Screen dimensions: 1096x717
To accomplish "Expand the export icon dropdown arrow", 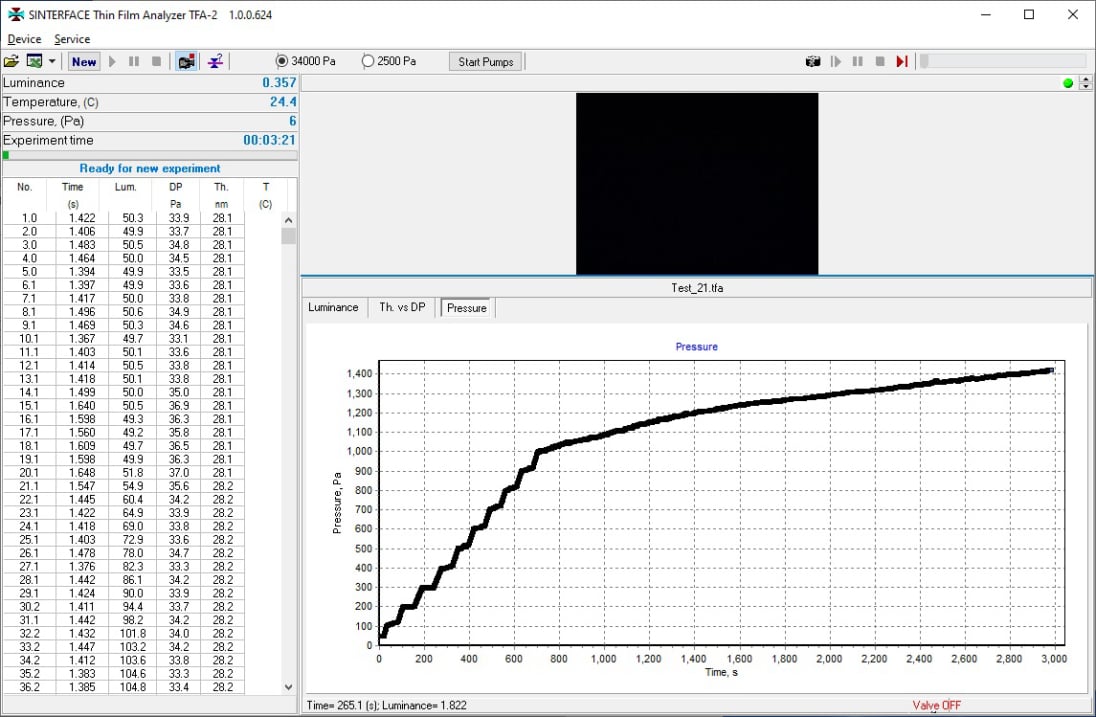I will click(x=52, y=61).
